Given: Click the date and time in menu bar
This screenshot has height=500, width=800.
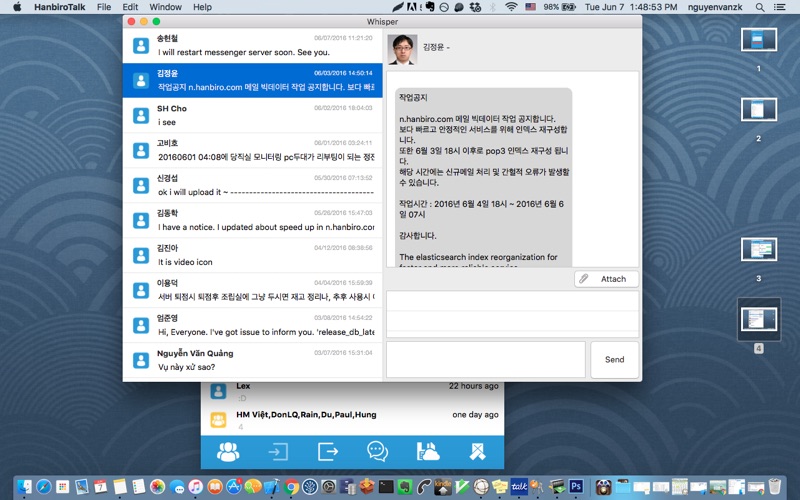Looking at the screenshot, I should point(631,7).
